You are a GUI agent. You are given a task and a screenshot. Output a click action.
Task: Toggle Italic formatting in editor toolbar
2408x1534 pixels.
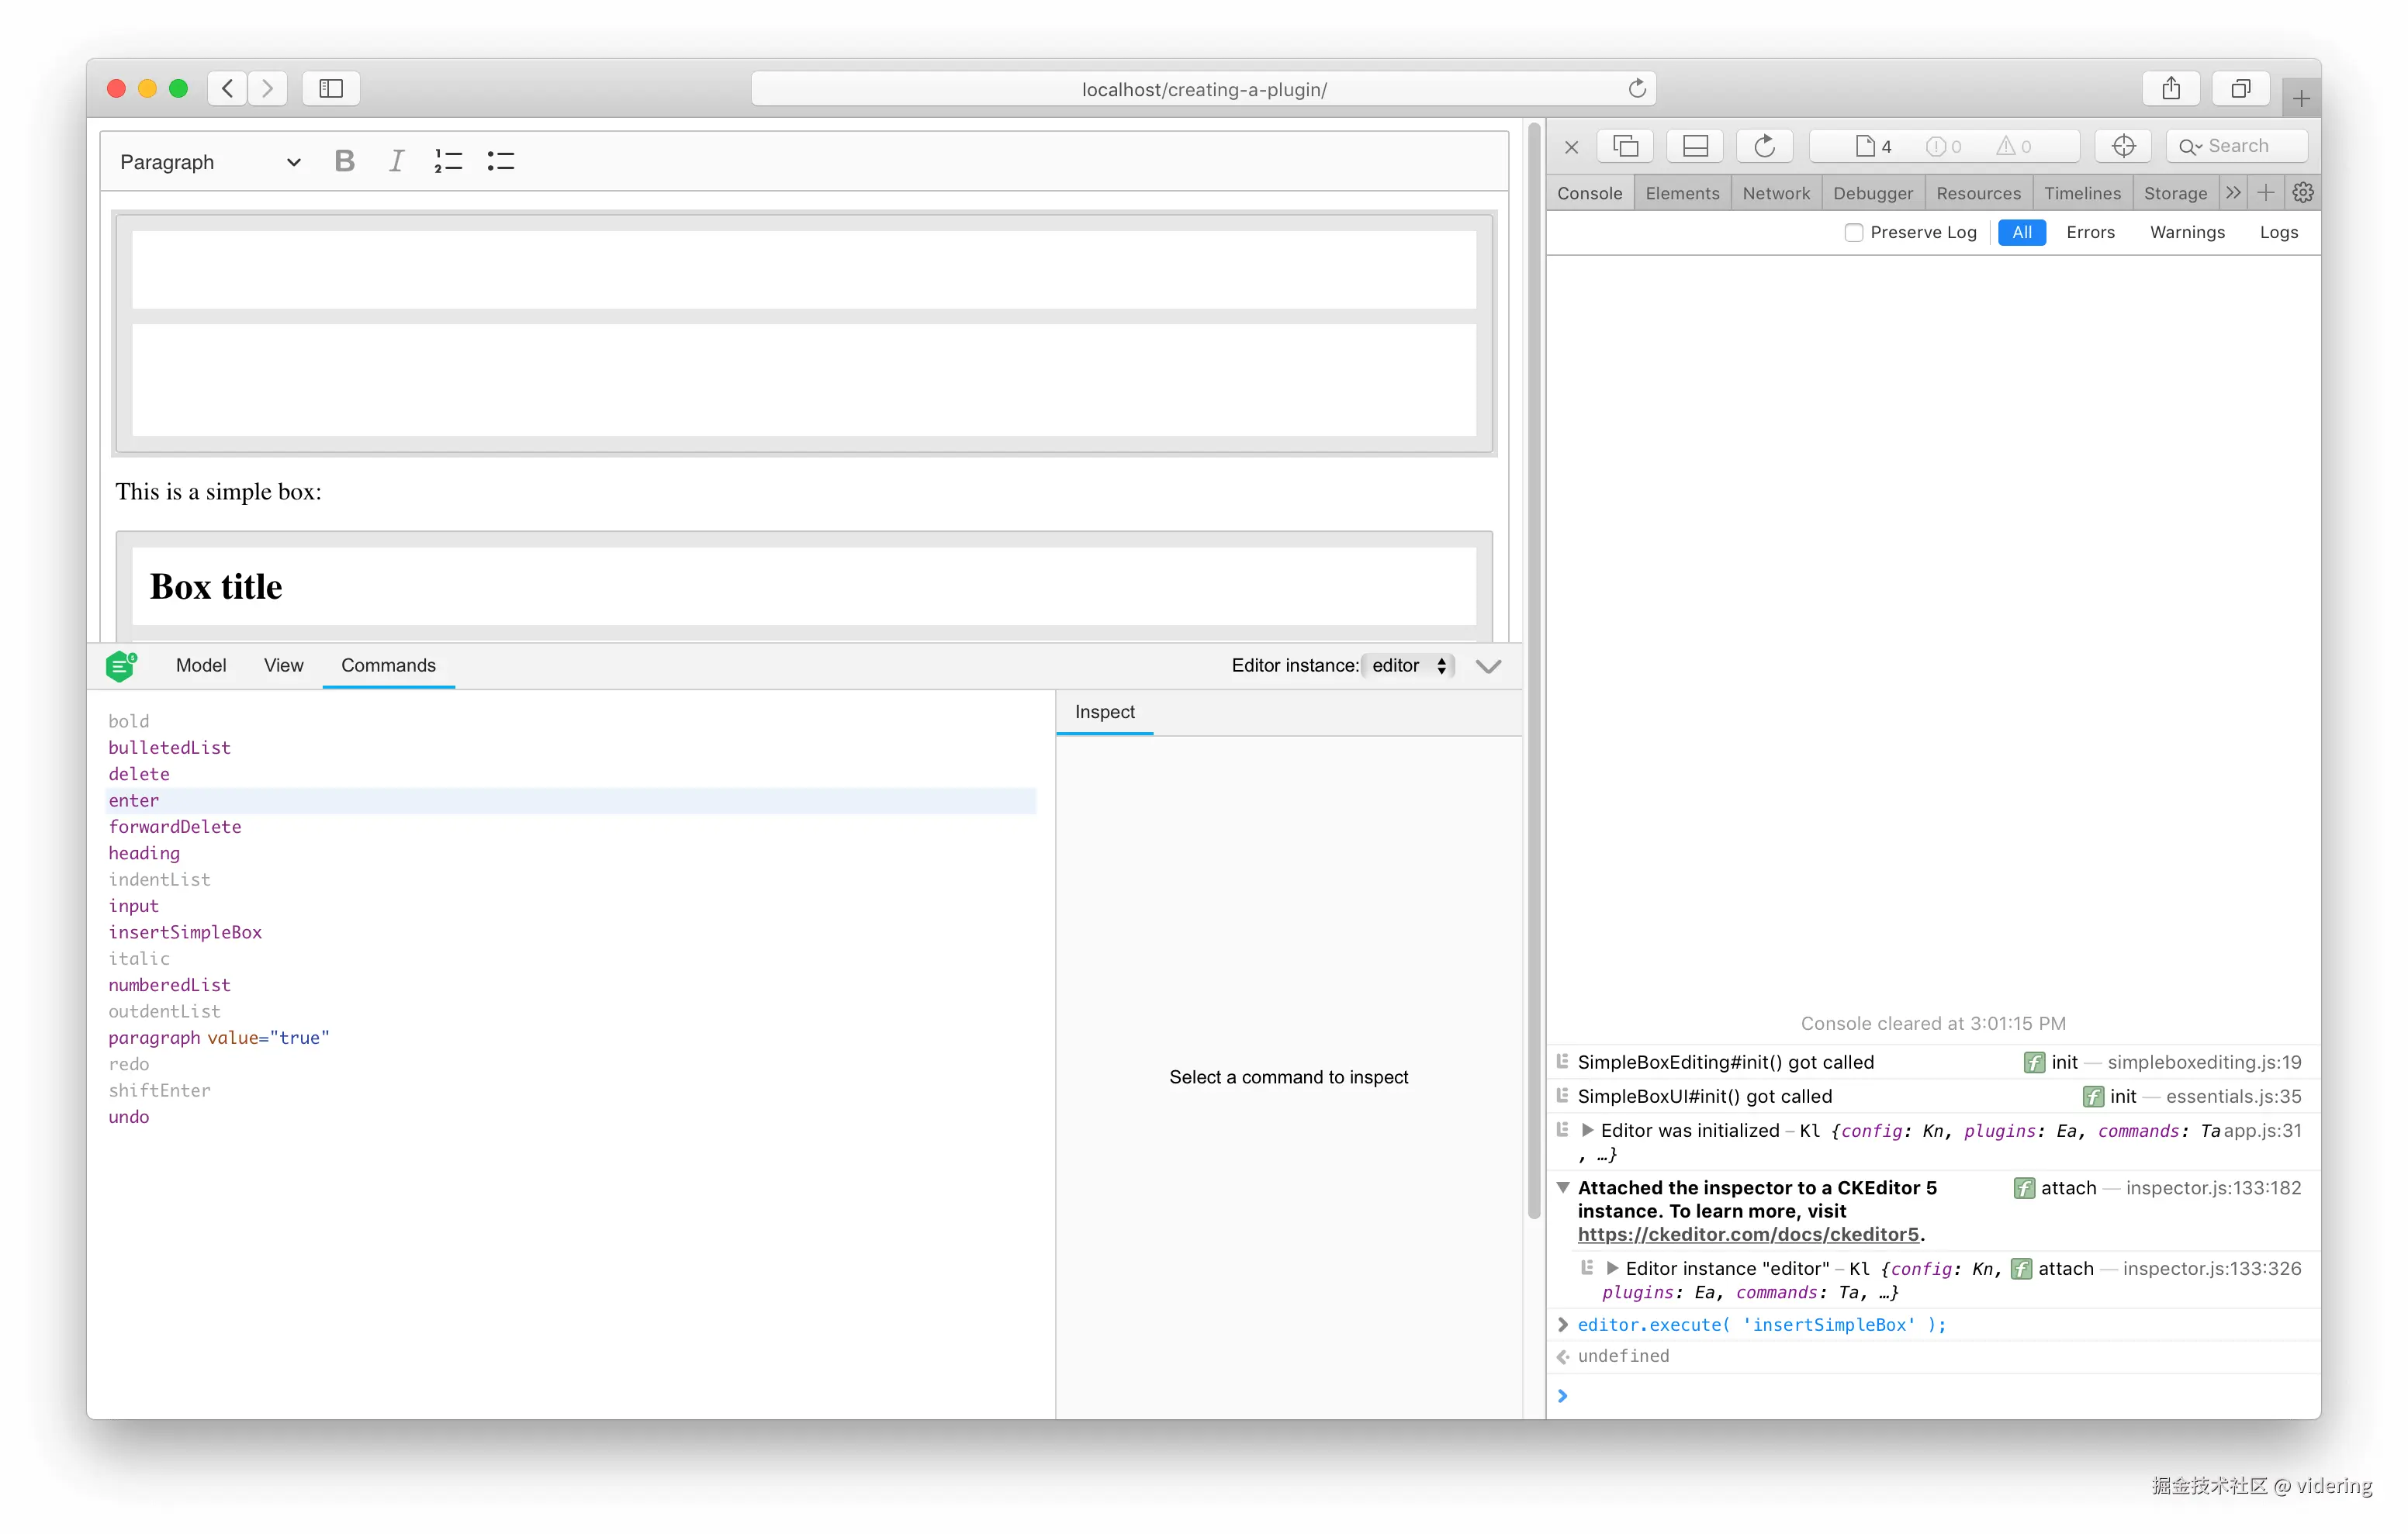tap(396, 161)
